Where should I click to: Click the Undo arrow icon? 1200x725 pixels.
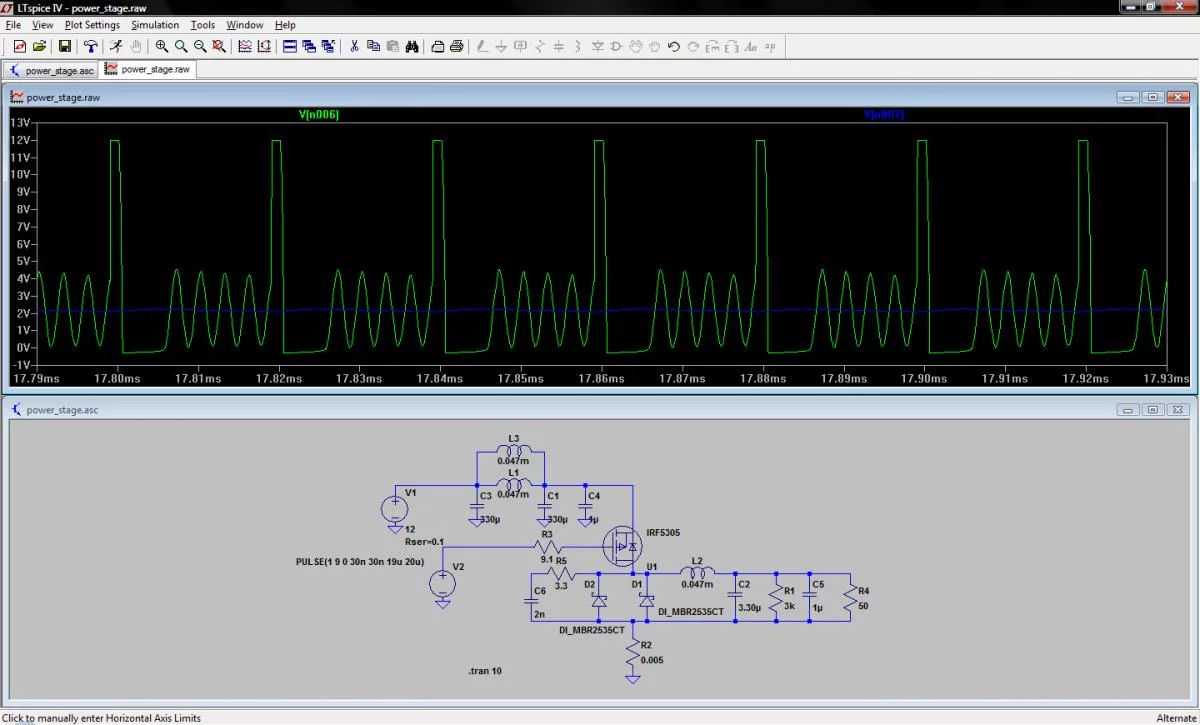point(674,46)
